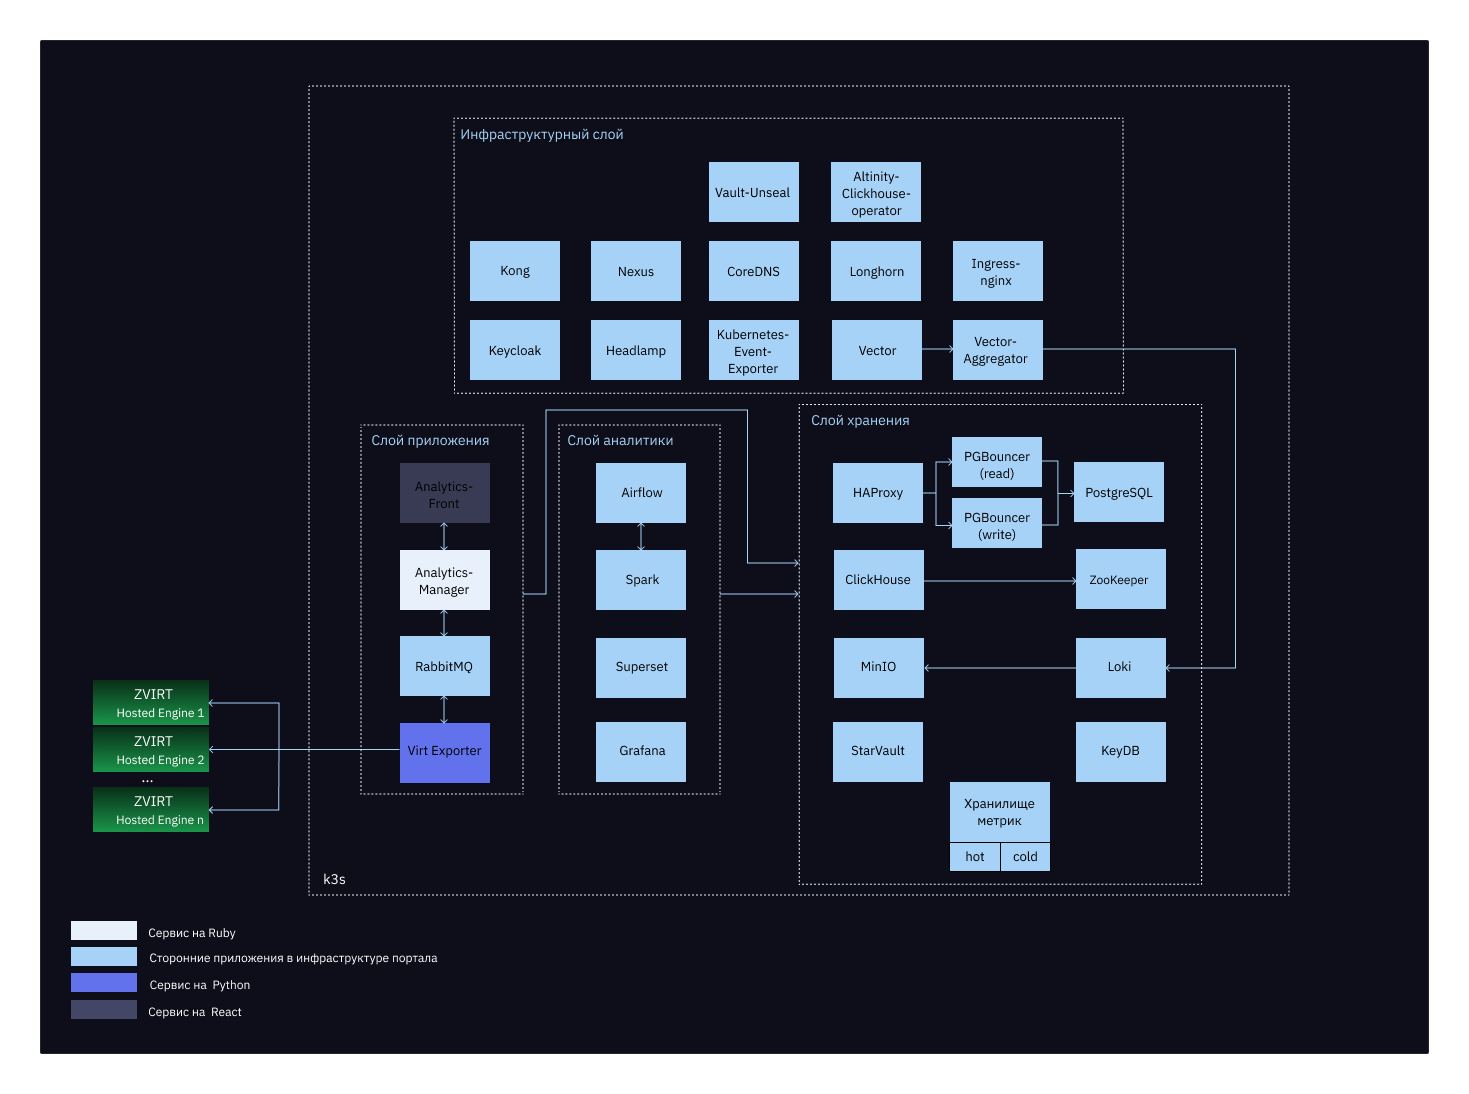
Task: Click the HAProxy box
Action: [x=878, y=493]
